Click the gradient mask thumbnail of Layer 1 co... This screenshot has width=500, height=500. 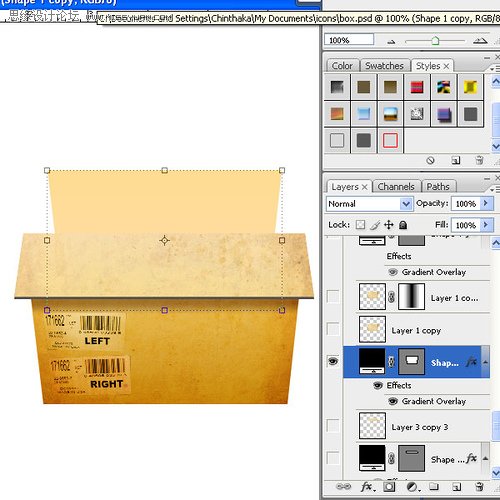(x=411, y=297)
